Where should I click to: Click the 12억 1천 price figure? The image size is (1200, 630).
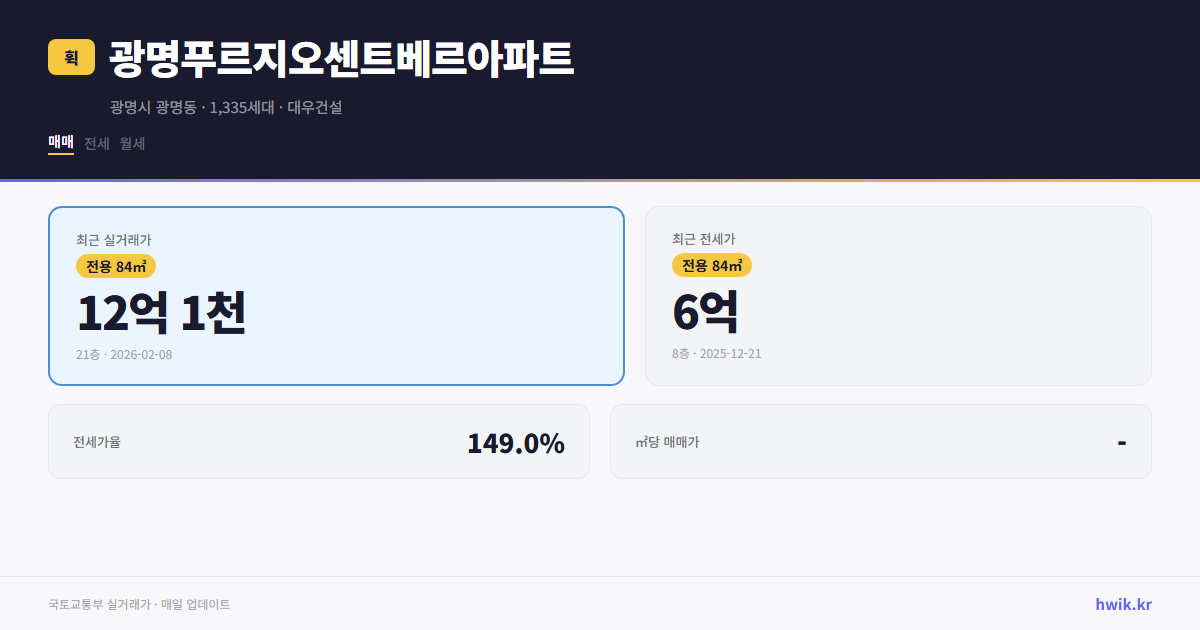point(162,313)
